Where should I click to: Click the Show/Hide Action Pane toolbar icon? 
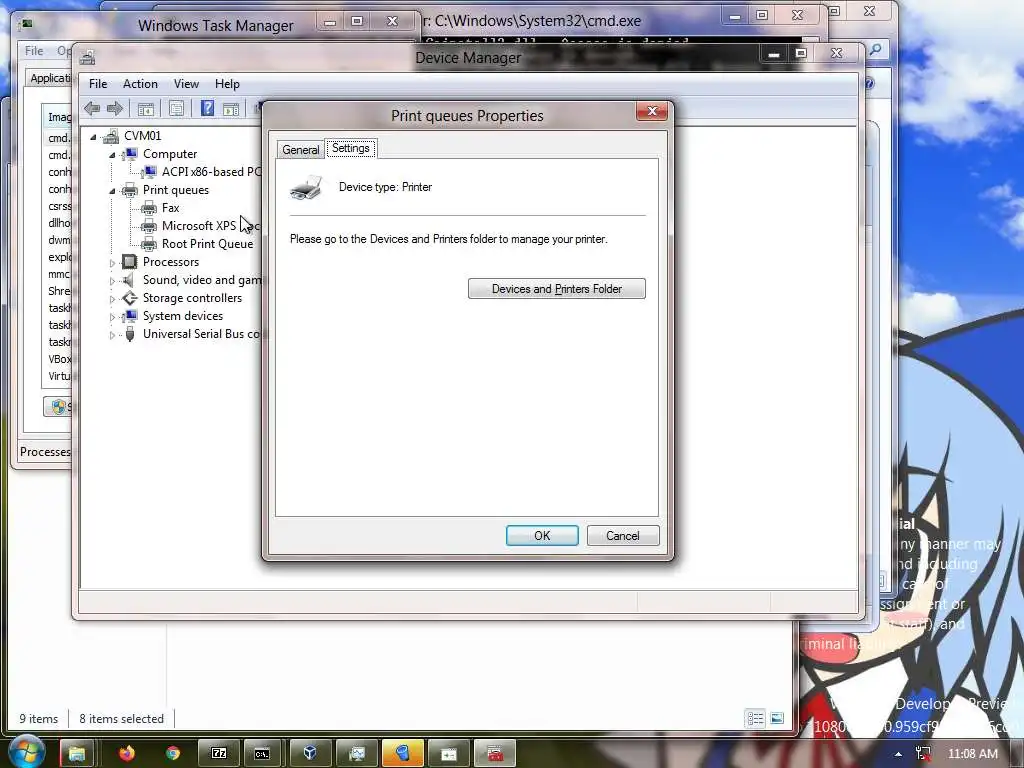[231, 109]
